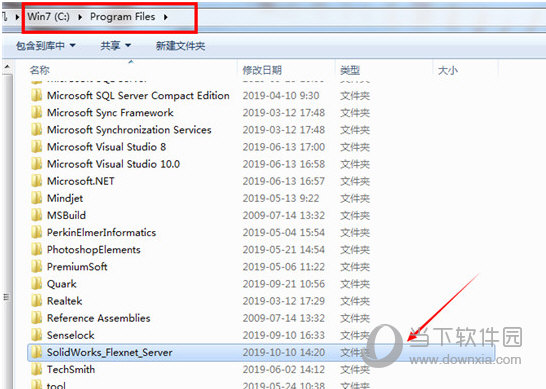
Task: Navigate to Win7 (C:) in the address bar
Action: point(48,17)
